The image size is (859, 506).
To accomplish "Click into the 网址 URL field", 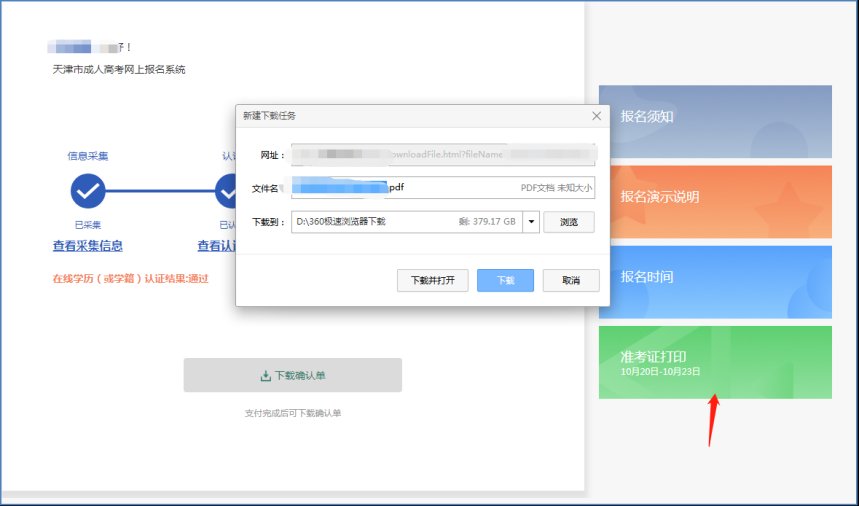I will pyautogui.click(x=440, y=155).
